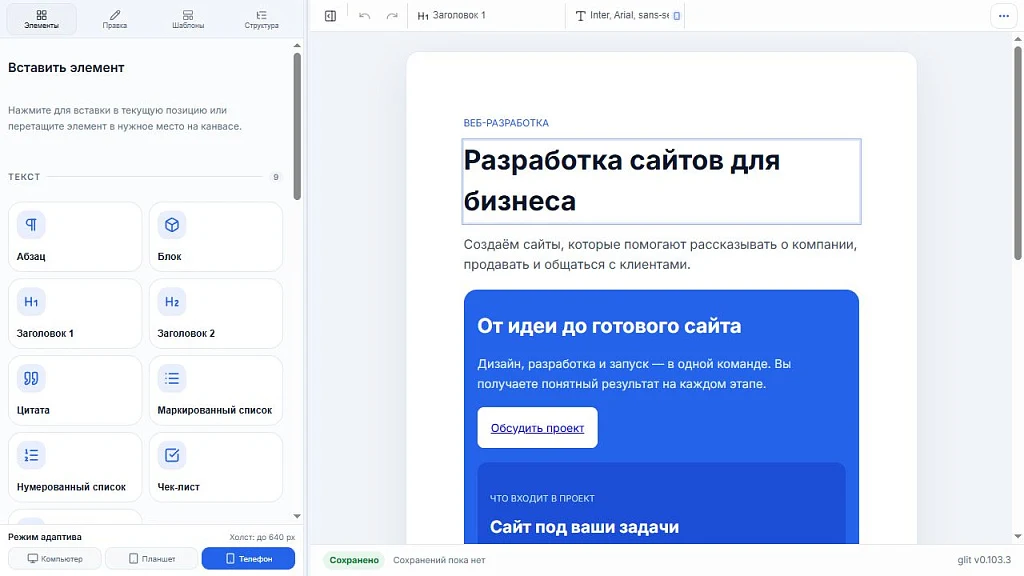The height and width of the screenshot is (576, 1024).
Task: Toggle the sidebar panel icon
Action: (x=330, y=16)
